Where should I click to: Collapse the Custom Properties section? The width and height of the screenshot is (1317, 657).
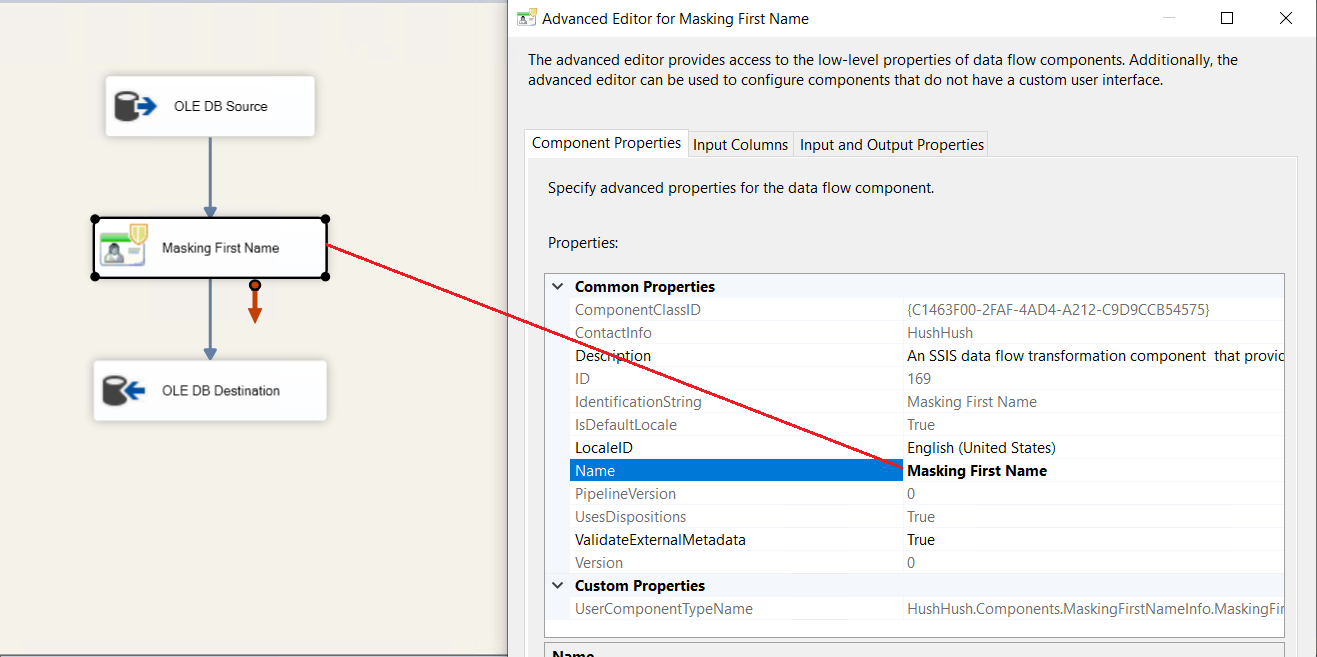(x=557, y=586)
